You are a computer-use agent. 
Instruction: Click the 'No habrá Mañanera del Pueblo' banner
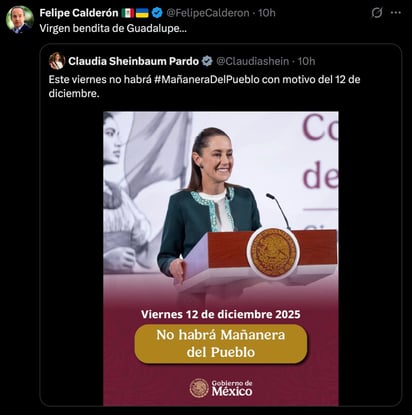(221, 344)
